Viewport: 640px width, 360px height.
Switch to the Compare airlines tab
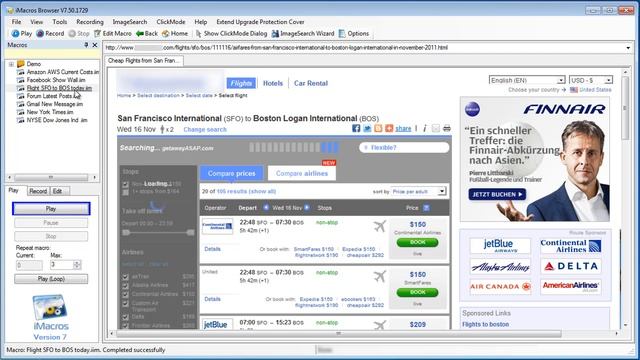(x=302, y=173)
